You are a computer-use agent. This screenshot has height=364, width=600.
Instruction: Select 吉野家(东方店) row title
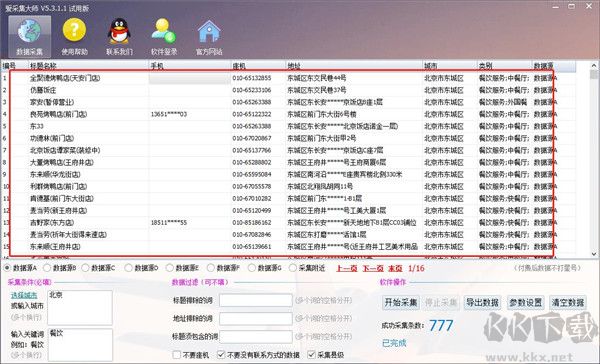[52, 222]
